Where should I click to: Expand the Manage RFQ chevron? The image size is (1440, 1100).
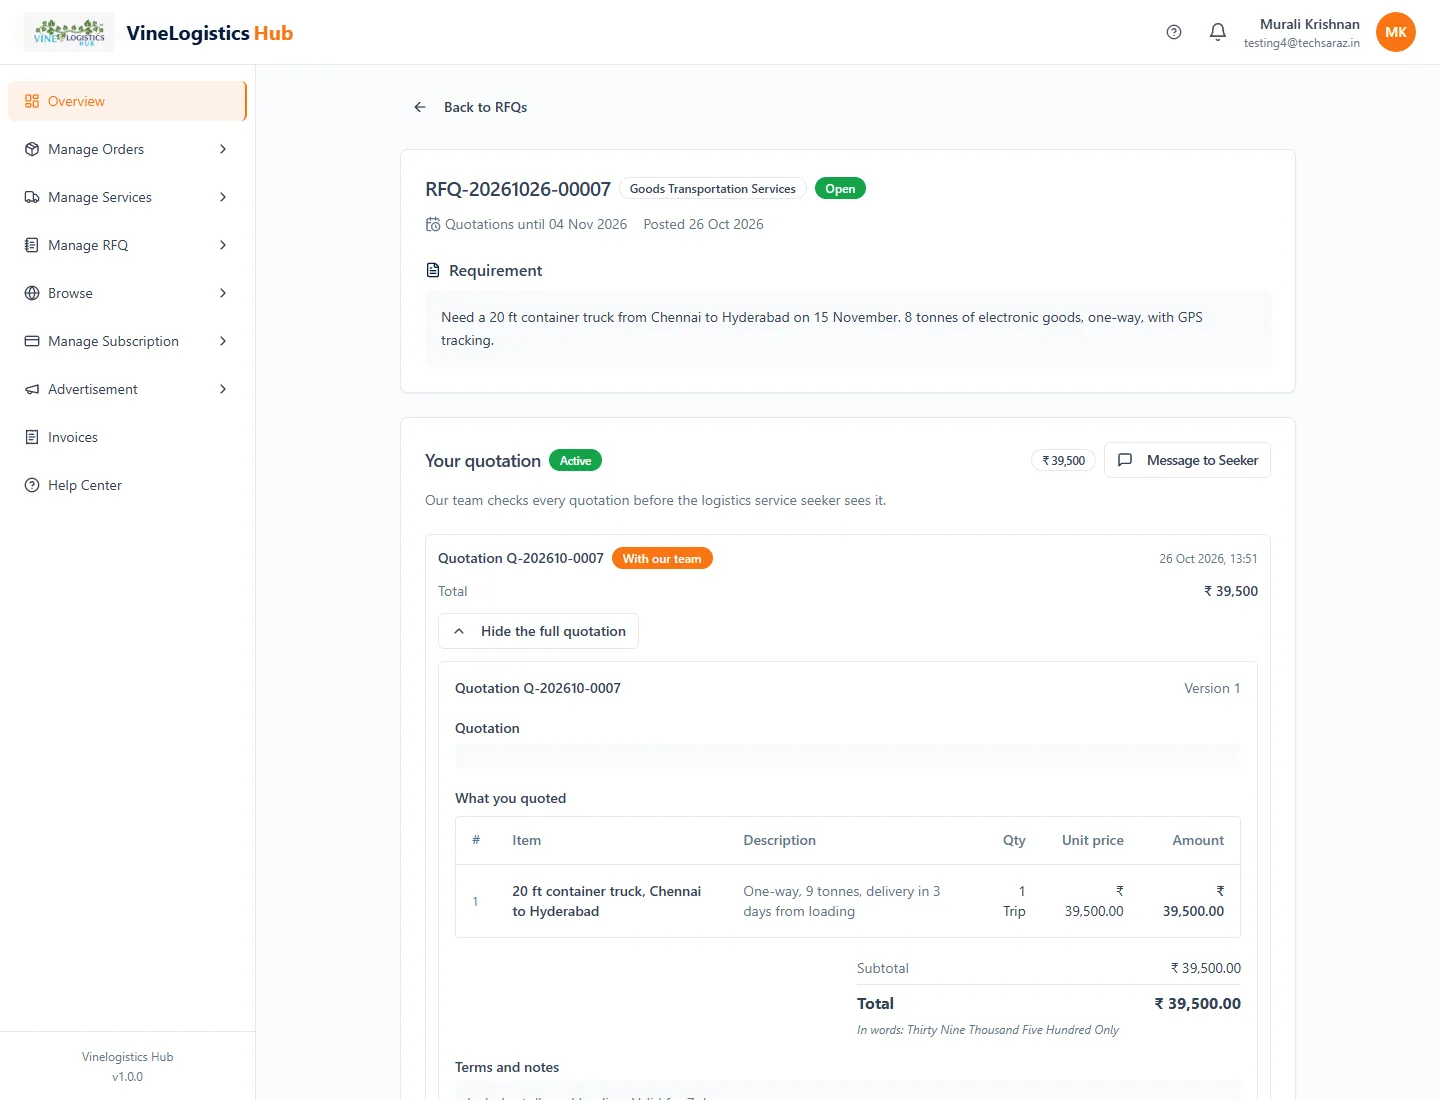click(223, 245)
